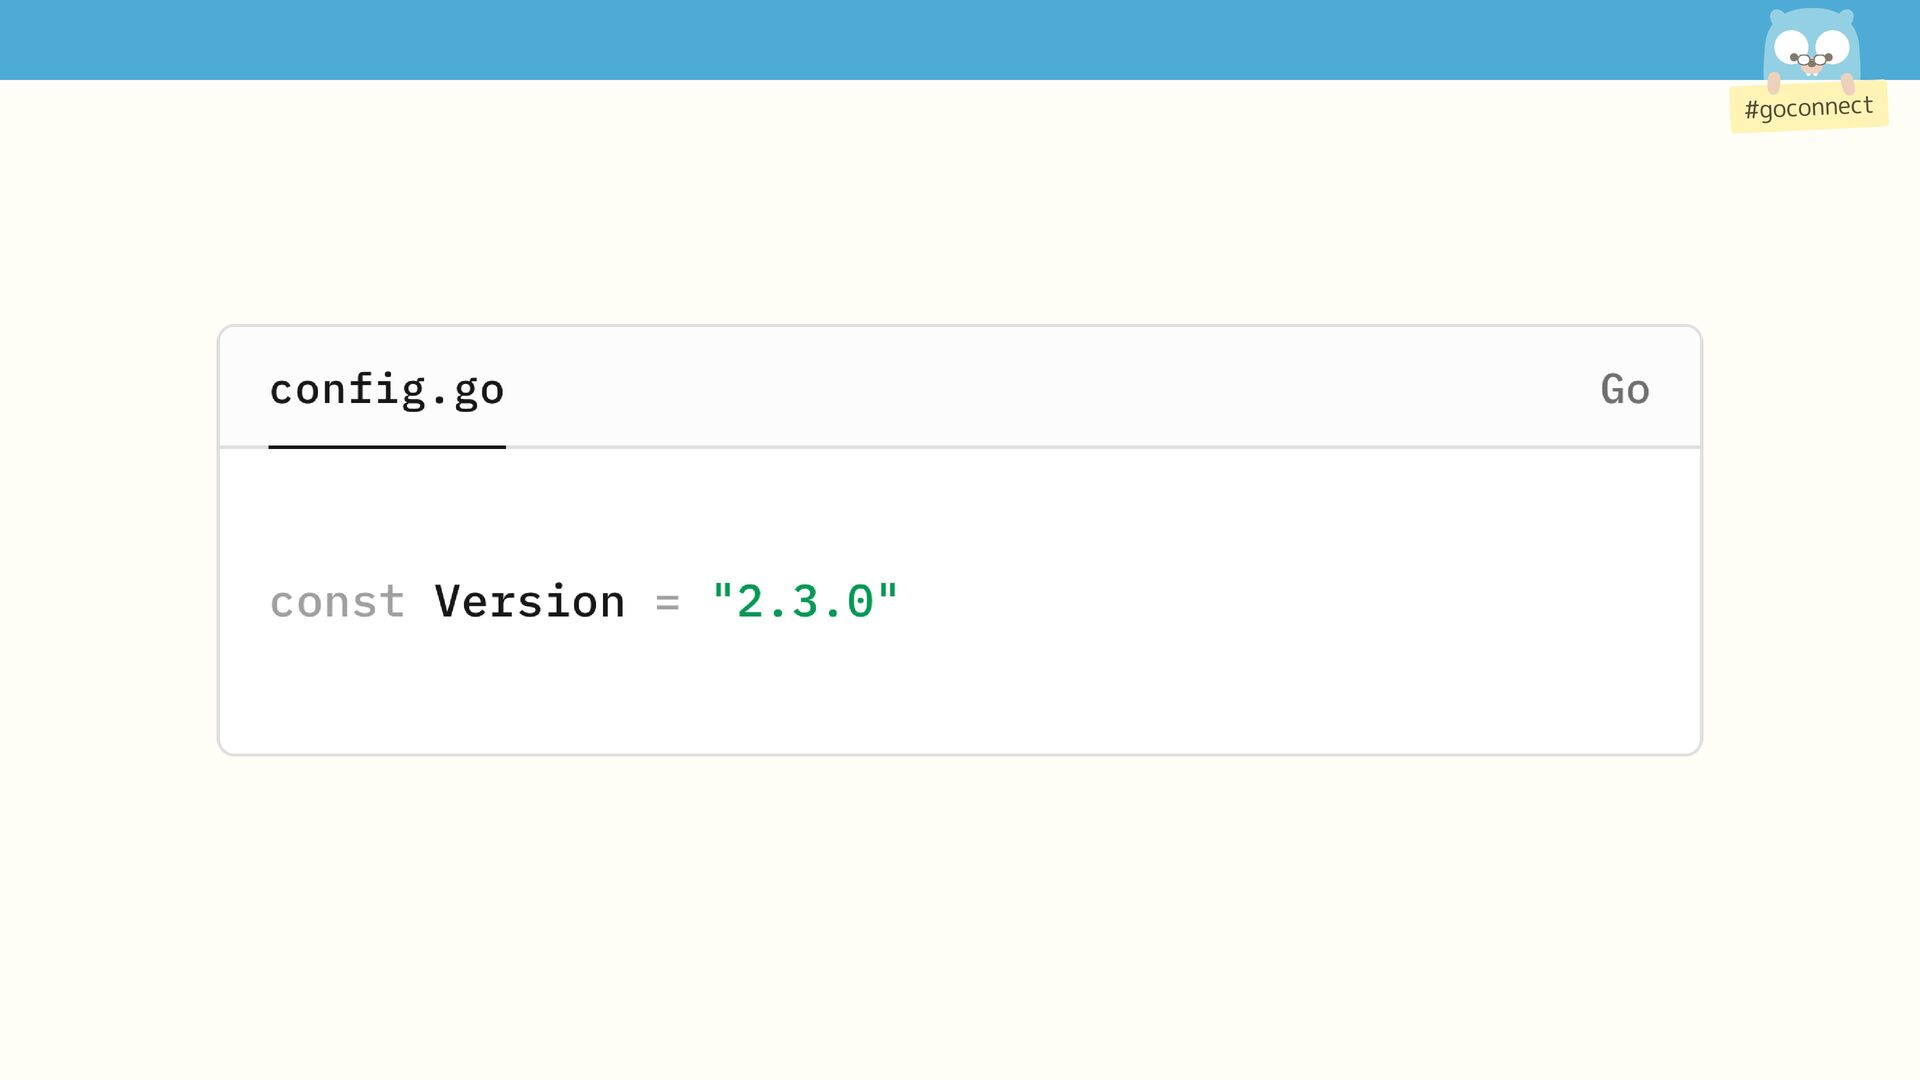Image resolution: width=1920 pixels, height=1080 pixels.
Task: Click the gopher's left eye
Action: pyautogui.click(x=1790, y=45)
